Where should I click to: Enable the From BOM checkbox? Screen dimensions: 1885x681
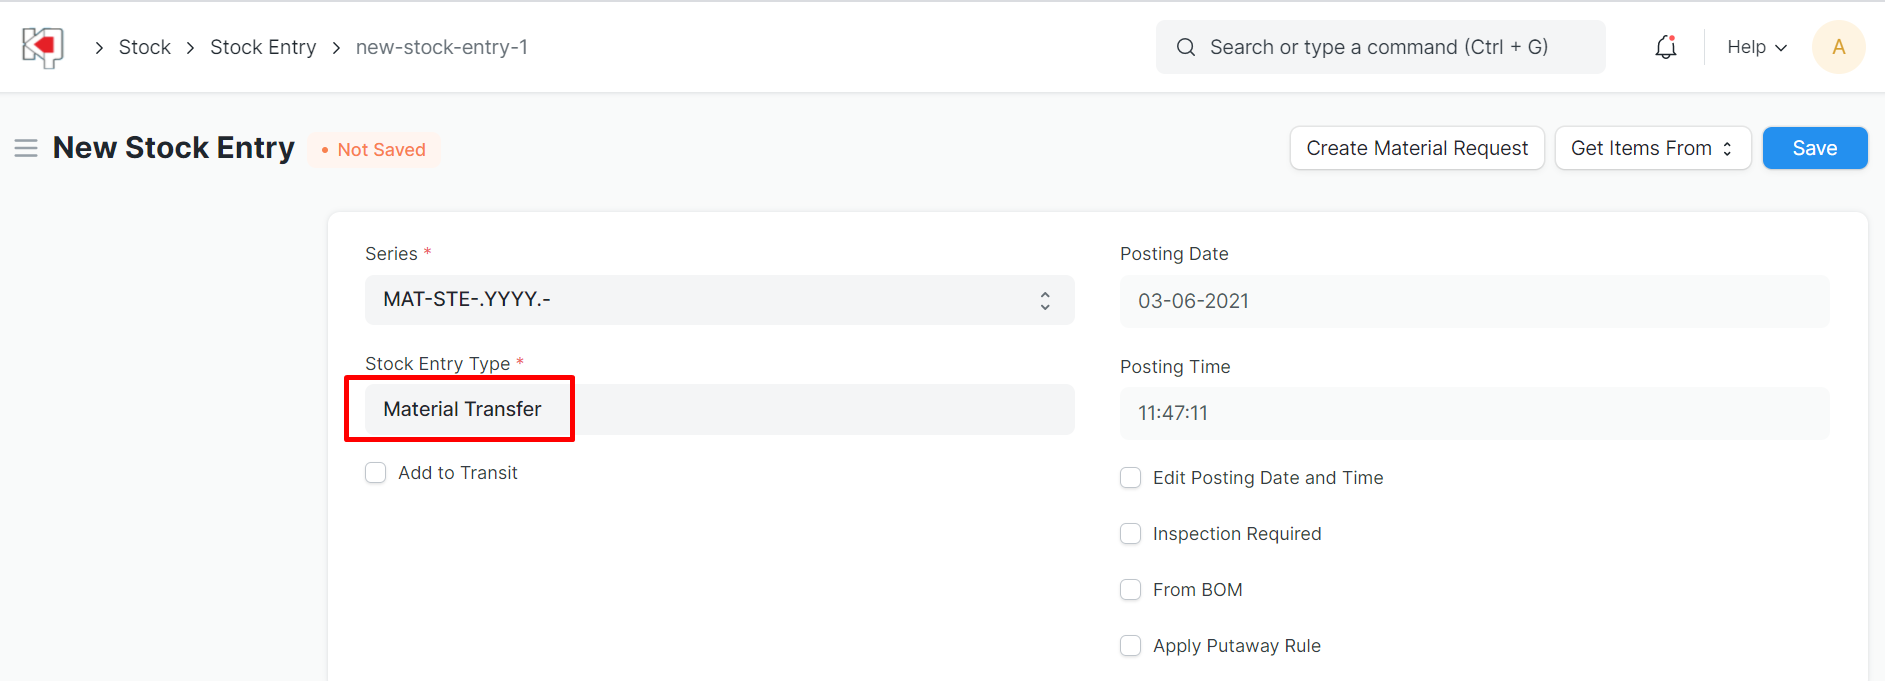tap(1131, 590)
